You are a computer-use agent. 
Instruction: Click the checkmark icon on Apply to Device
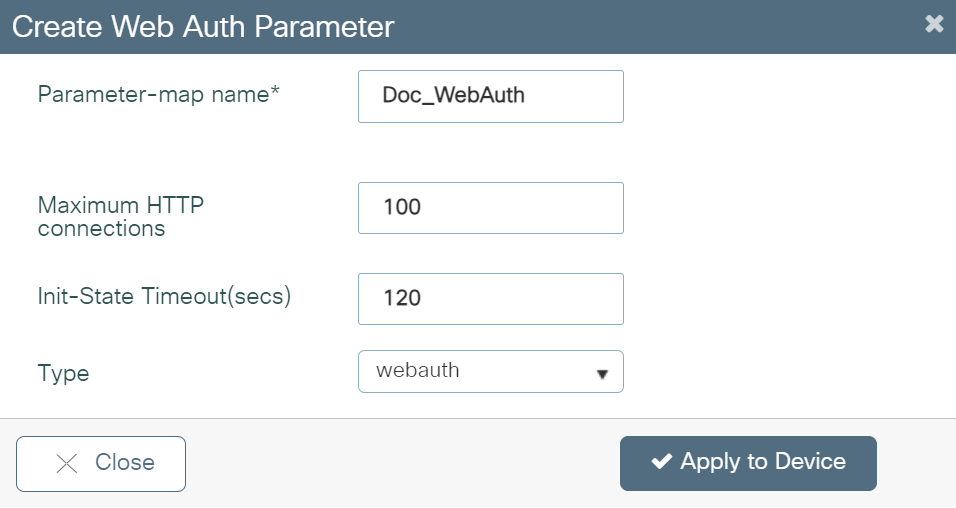pyautogui.click(x=661, y=462)
